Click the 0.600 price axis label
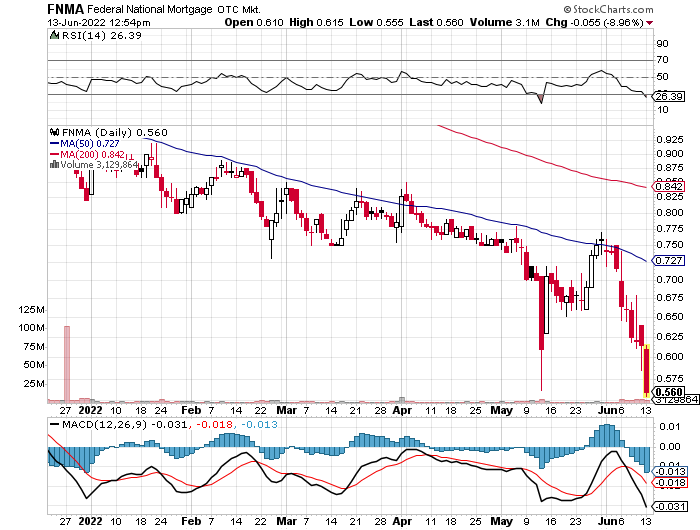 tap(670, 357)
